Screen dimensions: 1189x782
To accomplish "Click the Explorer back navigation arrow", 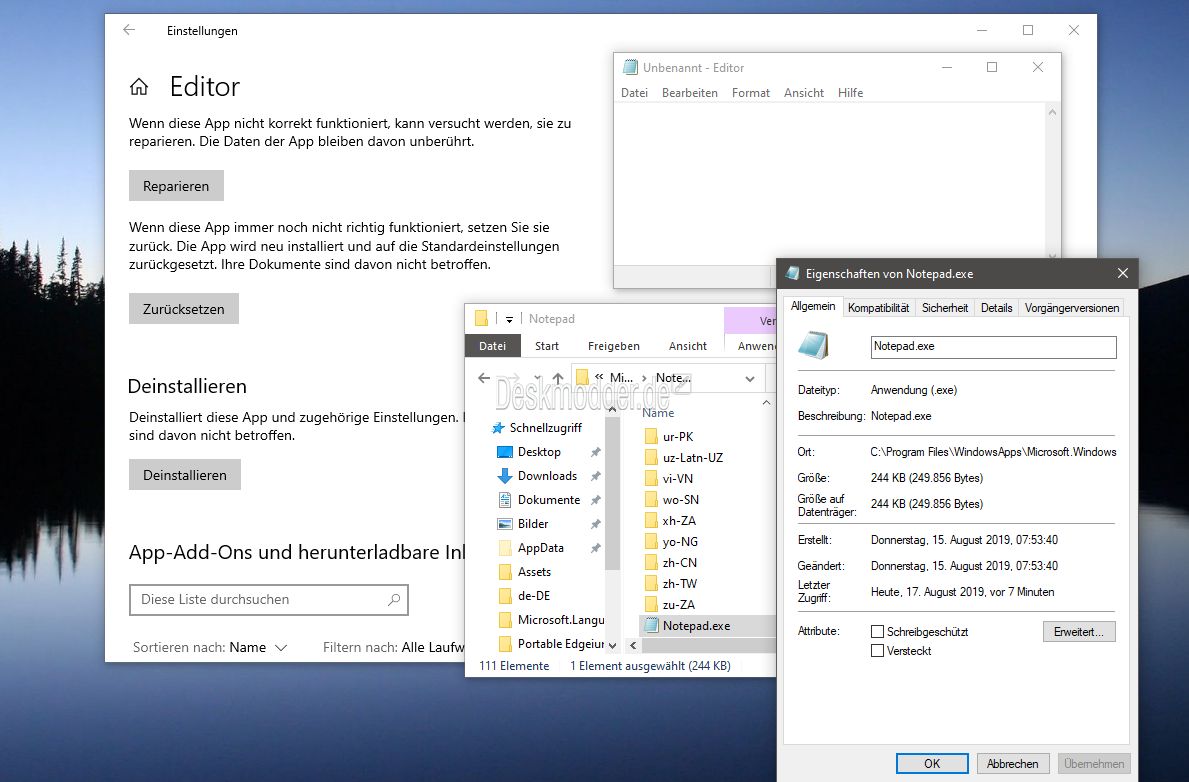I will coord(484,378).
